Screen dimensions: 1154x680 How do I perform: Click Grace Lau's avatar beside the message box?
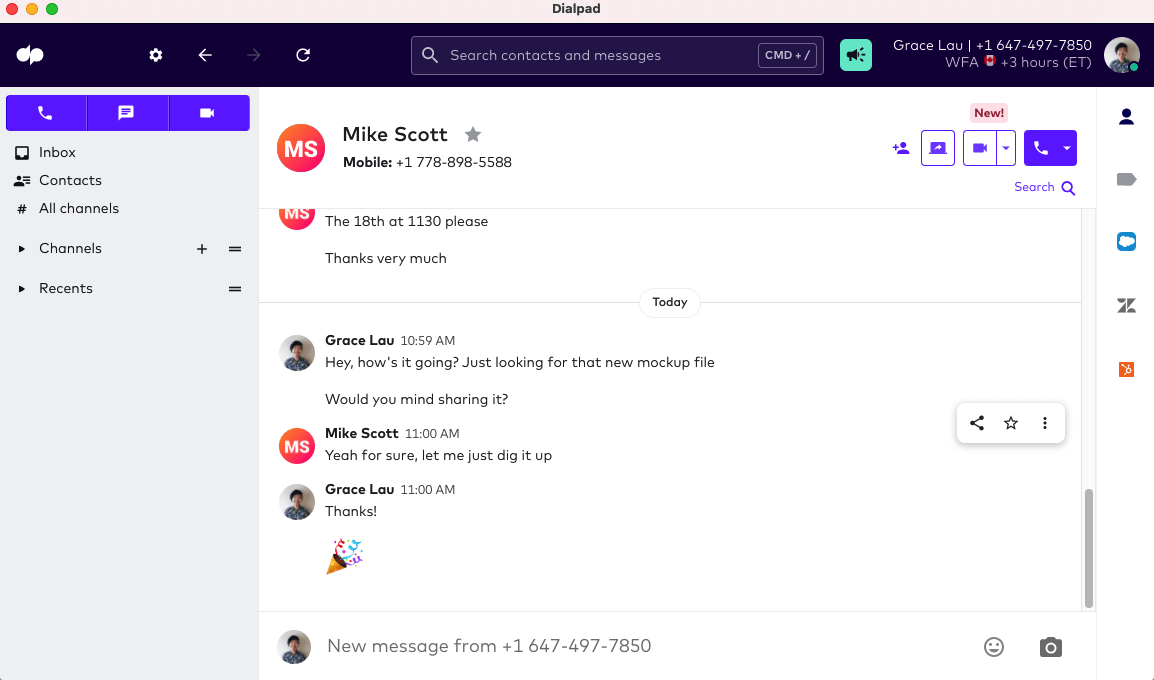294,647
